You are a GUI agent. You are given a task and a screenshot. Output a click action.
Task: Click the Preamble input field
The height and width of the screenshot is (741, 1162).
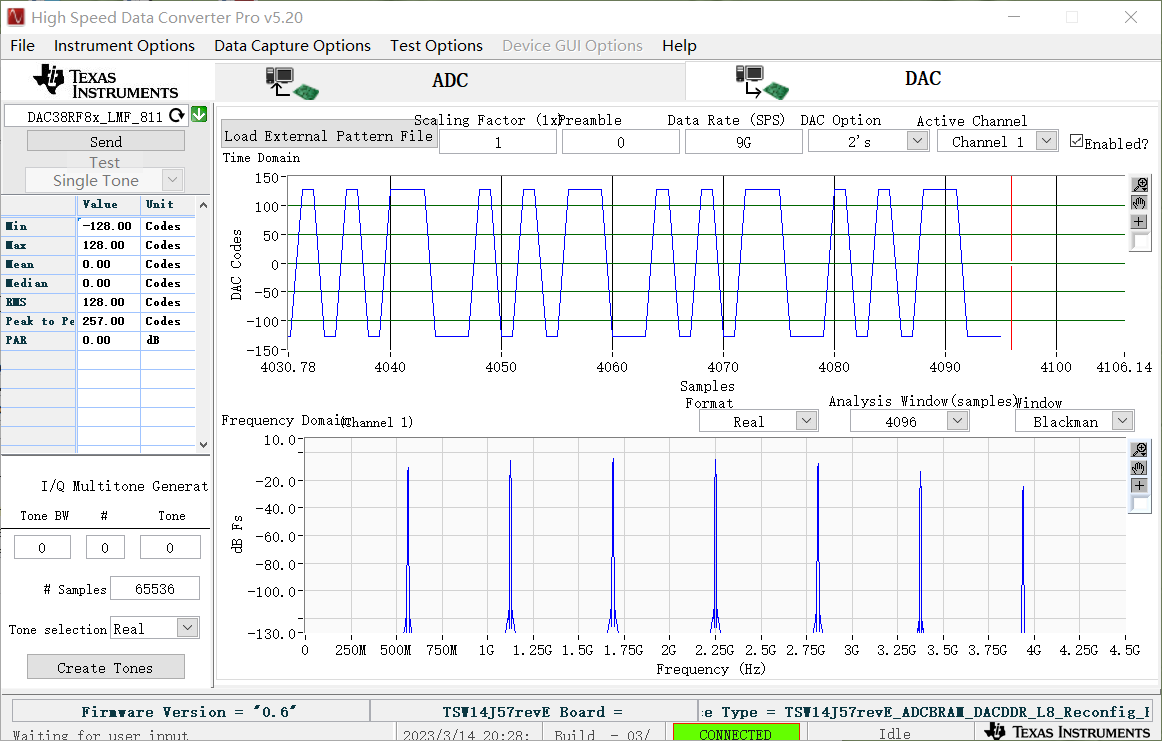pyautogui.click(x=621, y=142)
